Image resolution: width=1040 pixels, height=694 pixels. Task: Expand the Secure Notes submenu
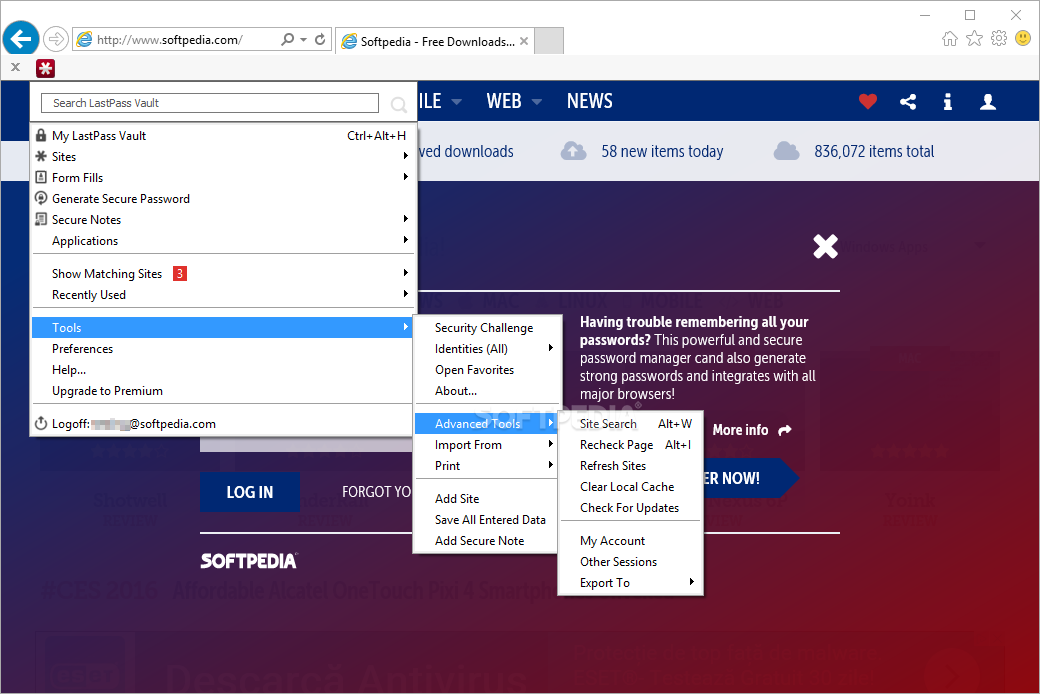point(223,220)
